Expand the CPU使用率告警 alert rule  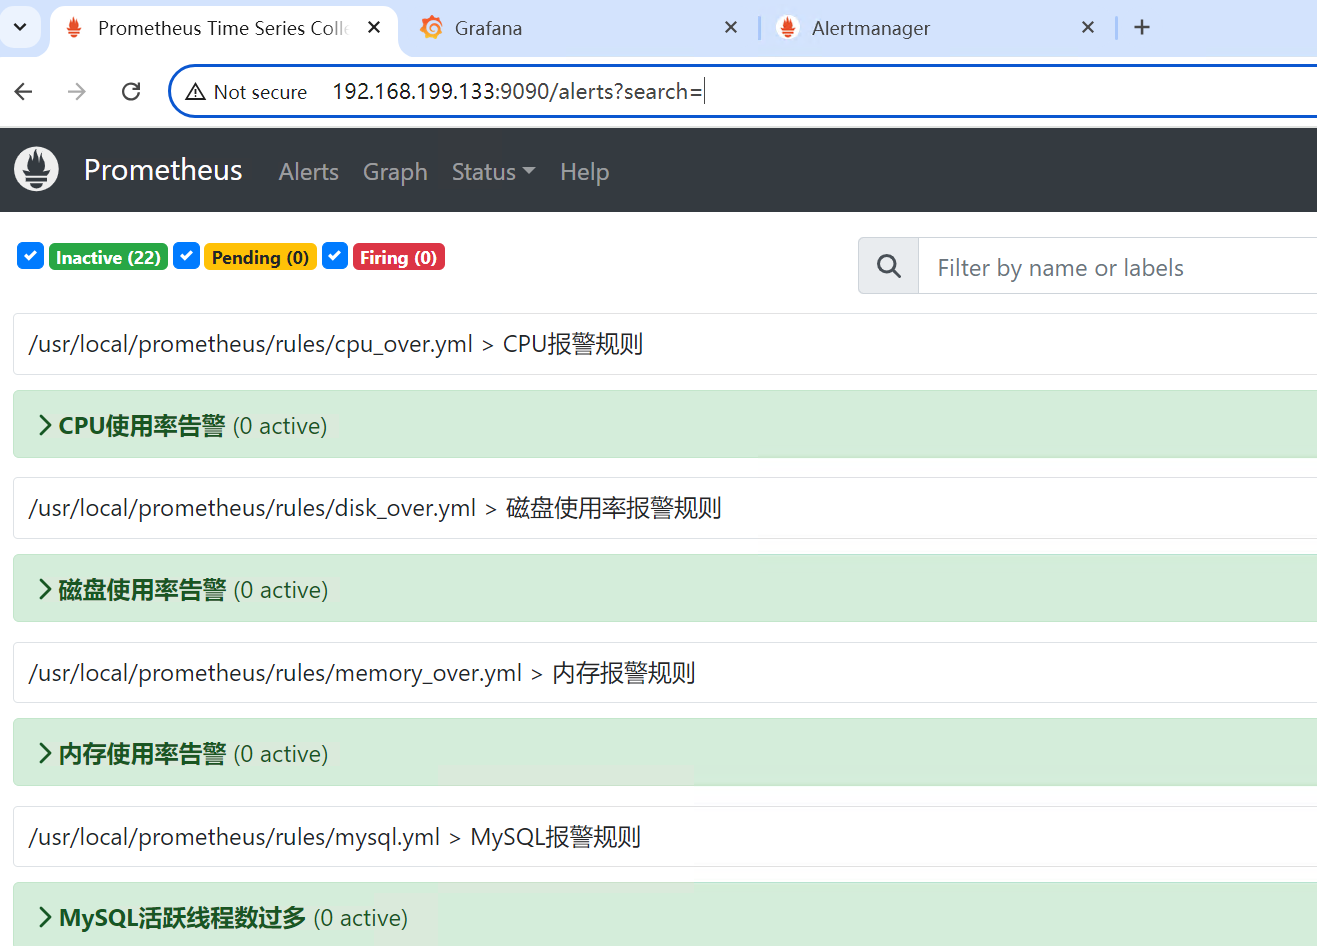click(142, 426)
